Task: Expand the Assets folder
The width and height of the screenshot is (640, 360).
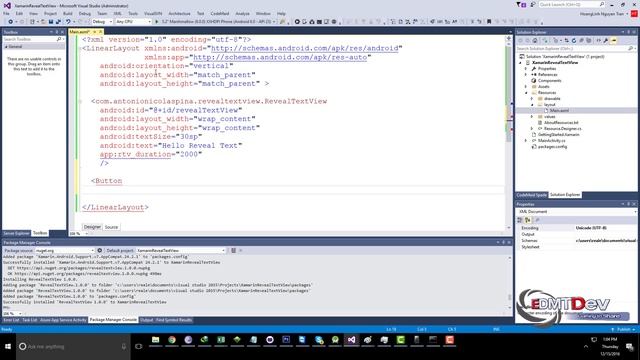Action: [526, 87]
